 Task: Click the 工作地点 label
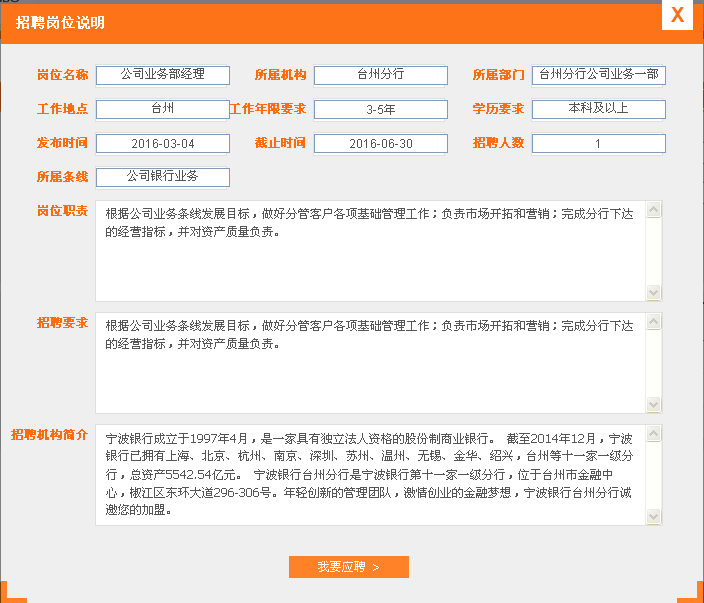tap(62, 109)
